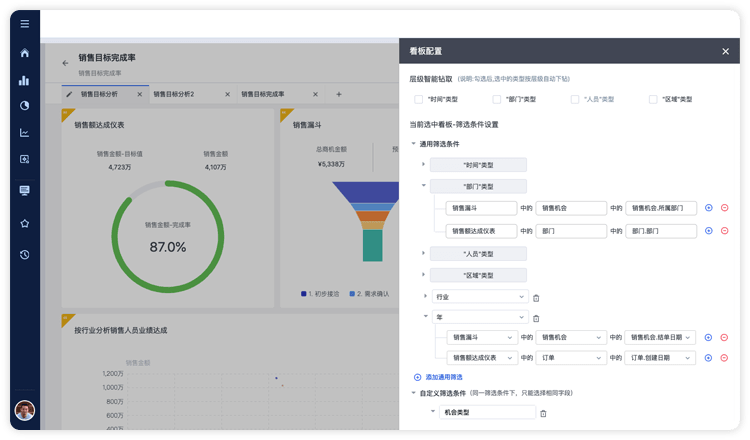Click the 销售漏斗 field in 部门 group

coord(481,208)
